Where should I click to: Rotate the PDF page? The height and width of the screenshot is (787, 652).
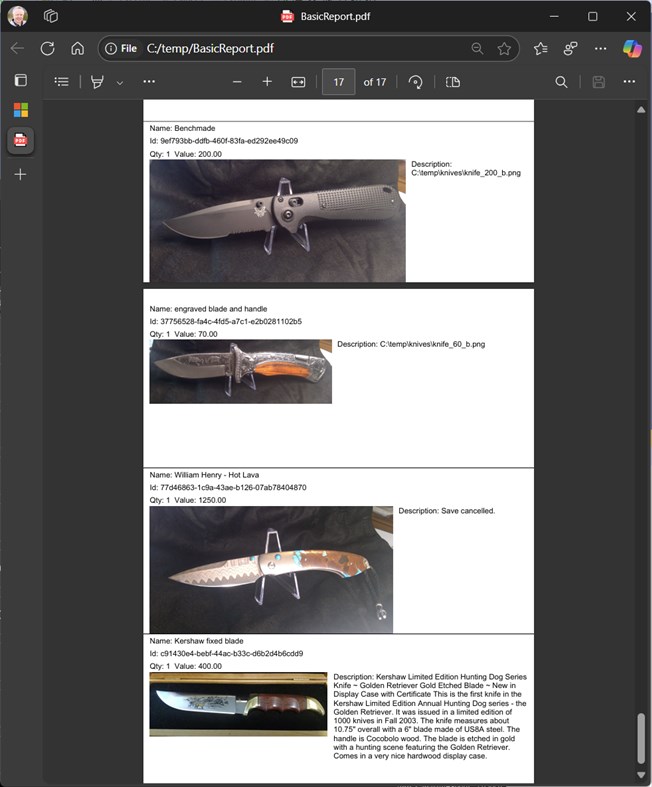click(415, 82)
